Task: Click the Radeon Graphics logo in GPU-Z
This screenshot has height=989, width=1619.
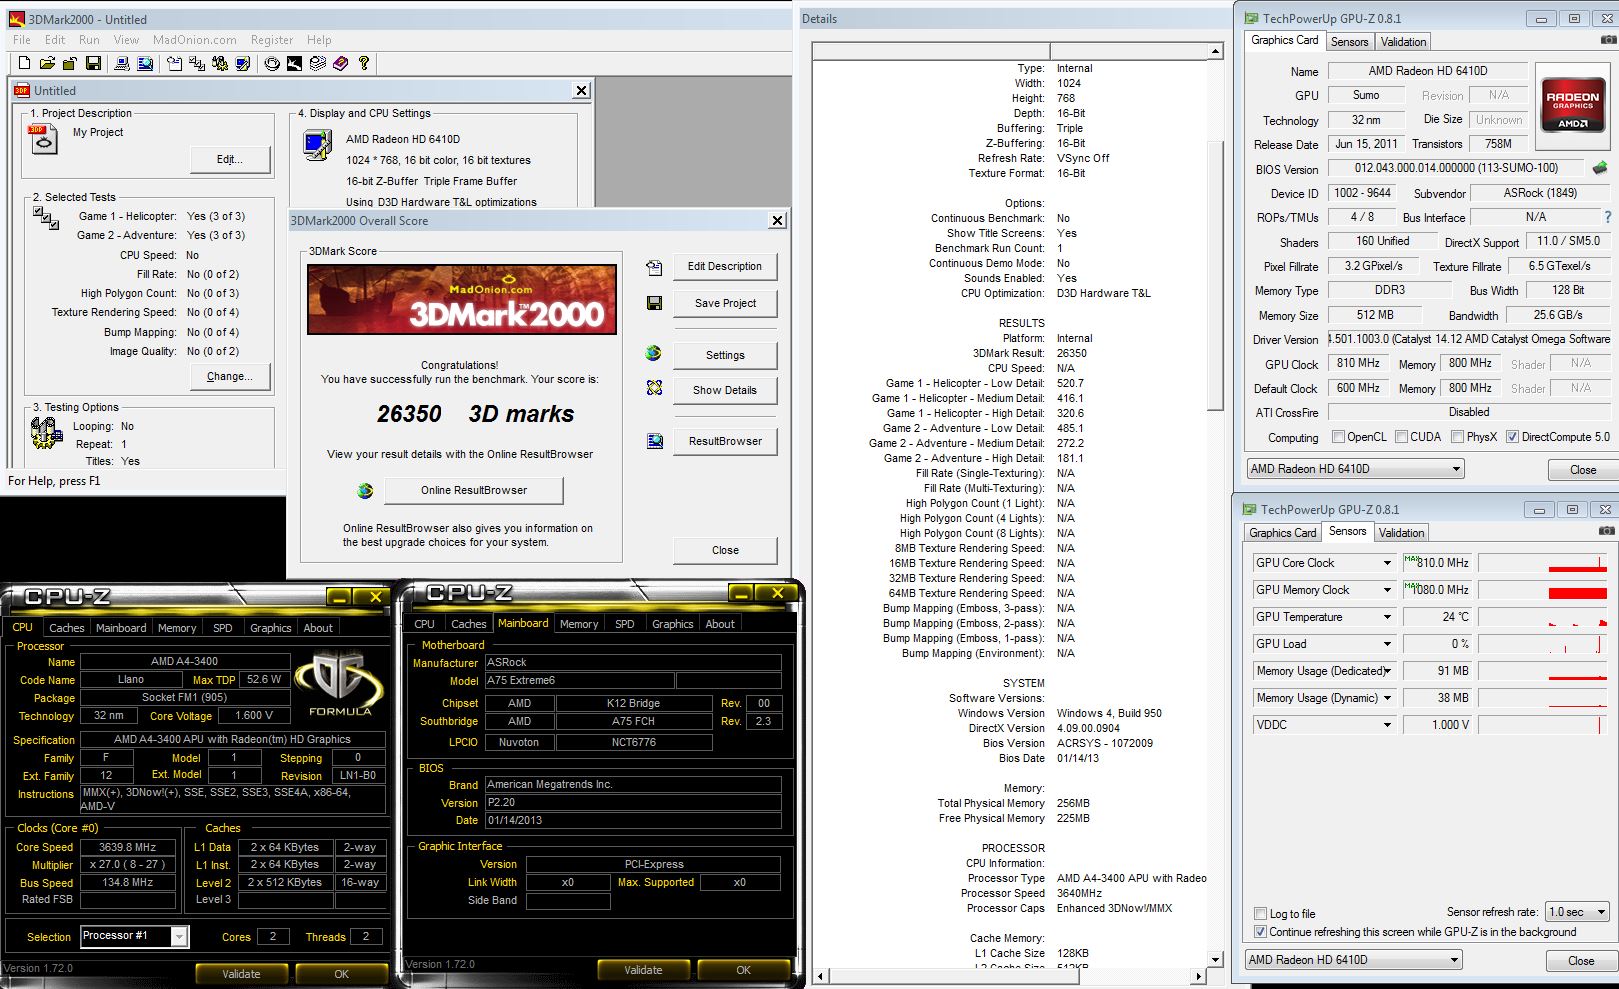Action: (x=1572, y=107)
